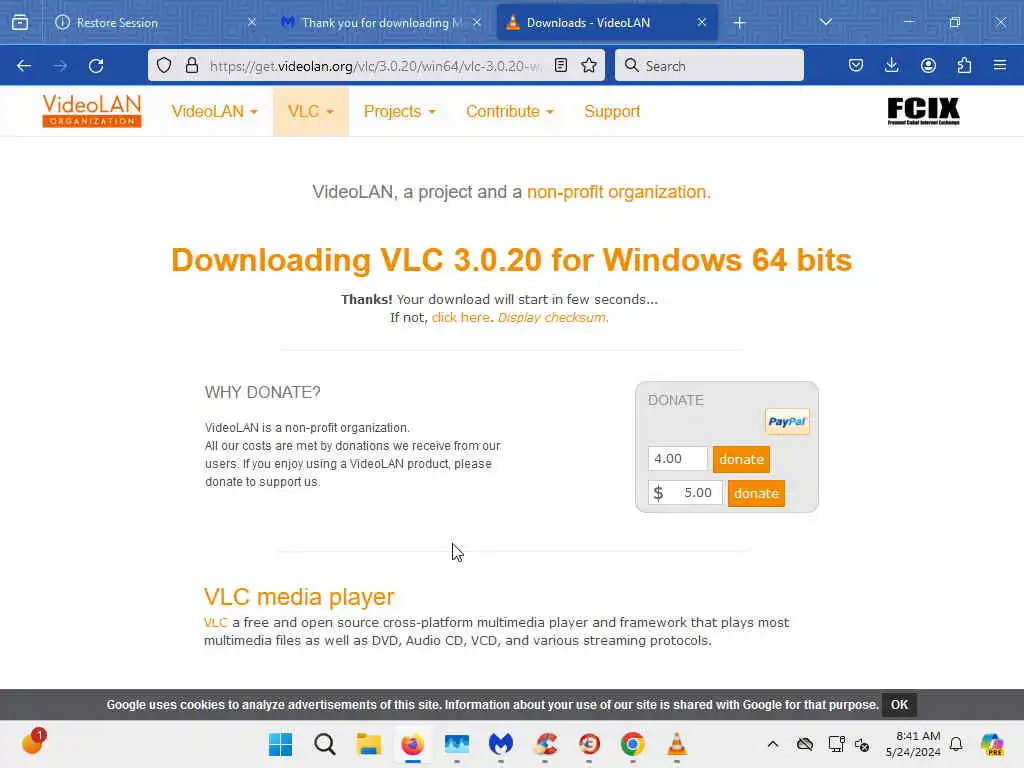
Task: Show hidden system tray icons chevron
Action: click(773, 744)
